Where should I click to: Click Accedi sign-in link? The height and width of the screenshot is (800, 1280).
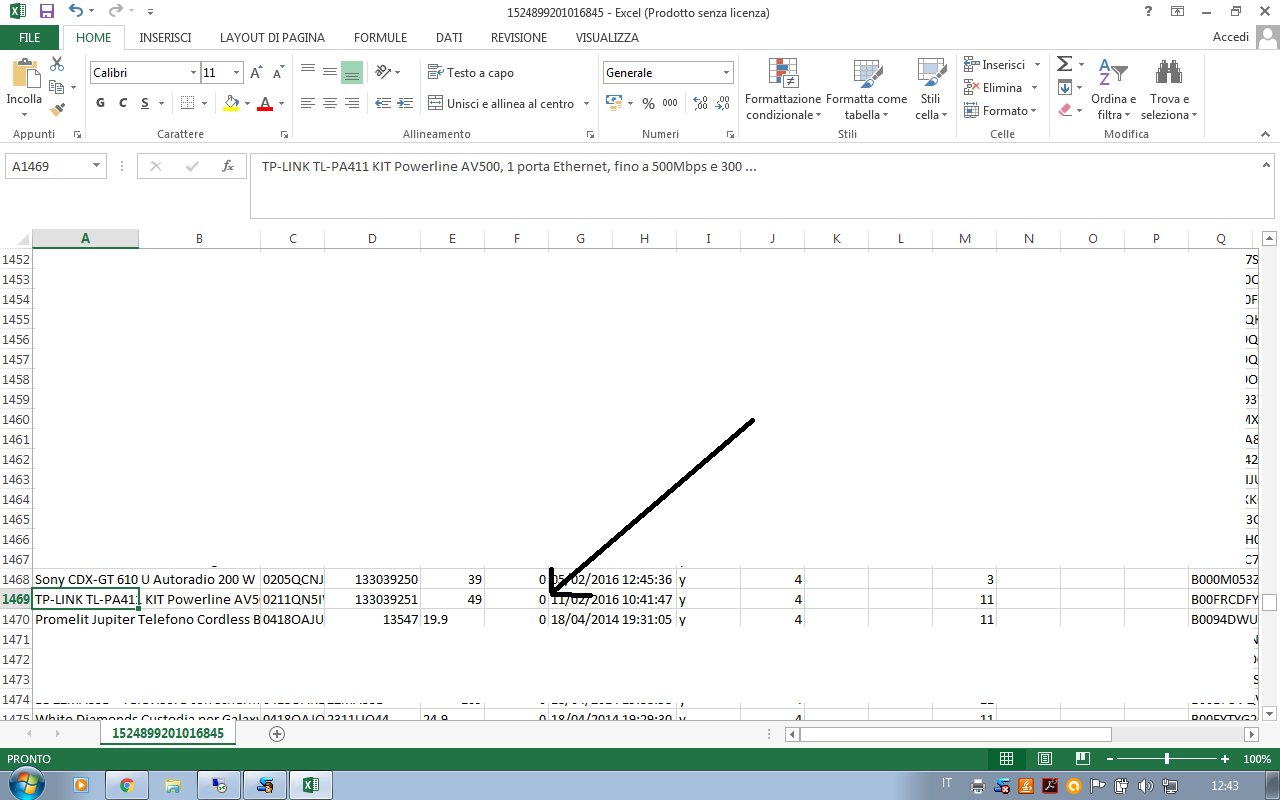click(x=1231, y=37)
